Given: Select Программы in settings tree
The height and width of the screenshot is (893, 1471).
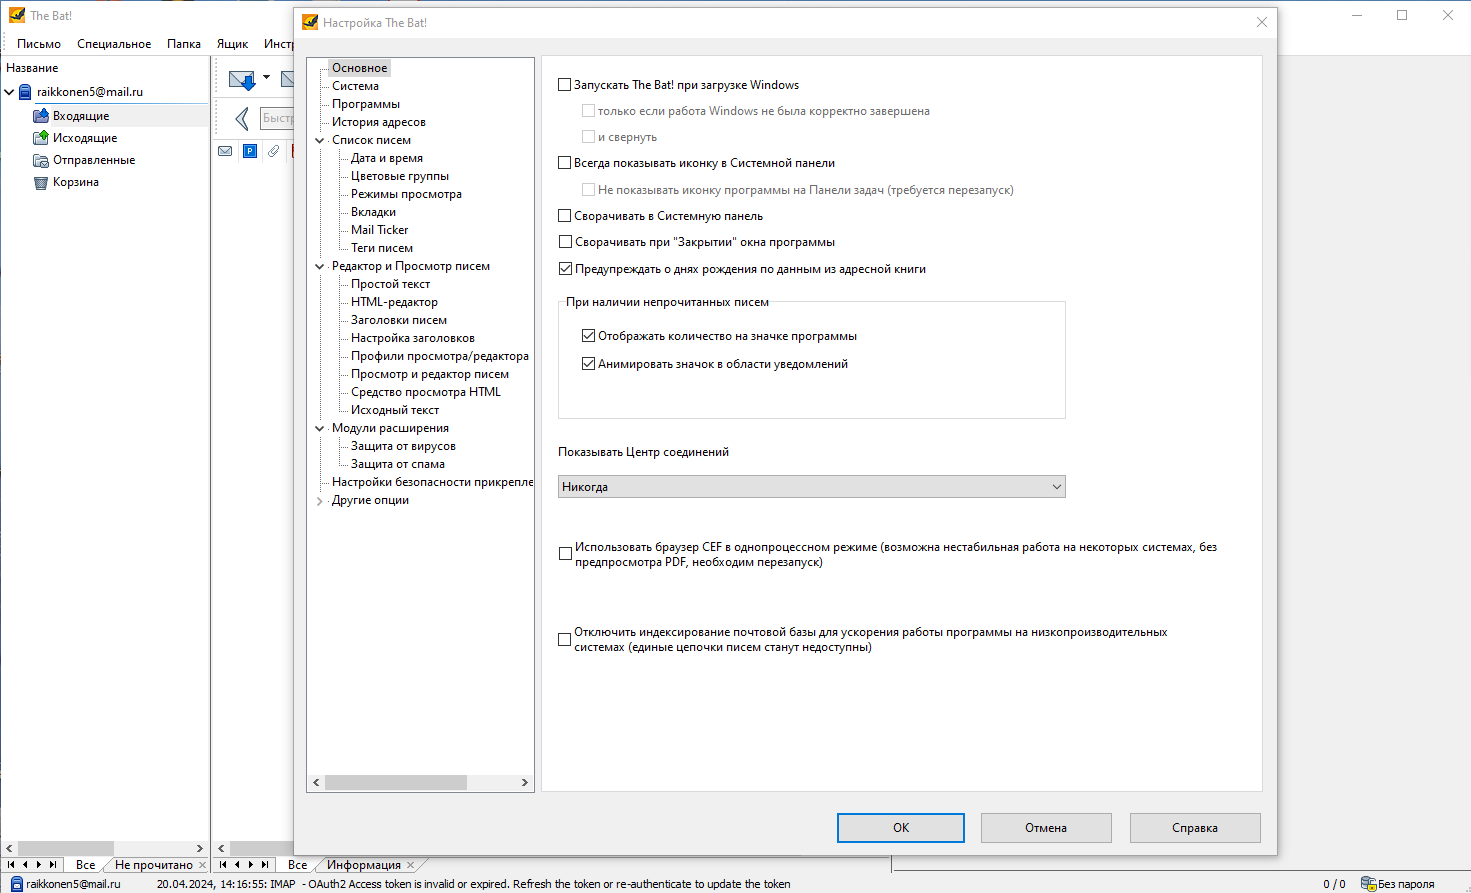Looking at the screenshot, I should (366, 104).
